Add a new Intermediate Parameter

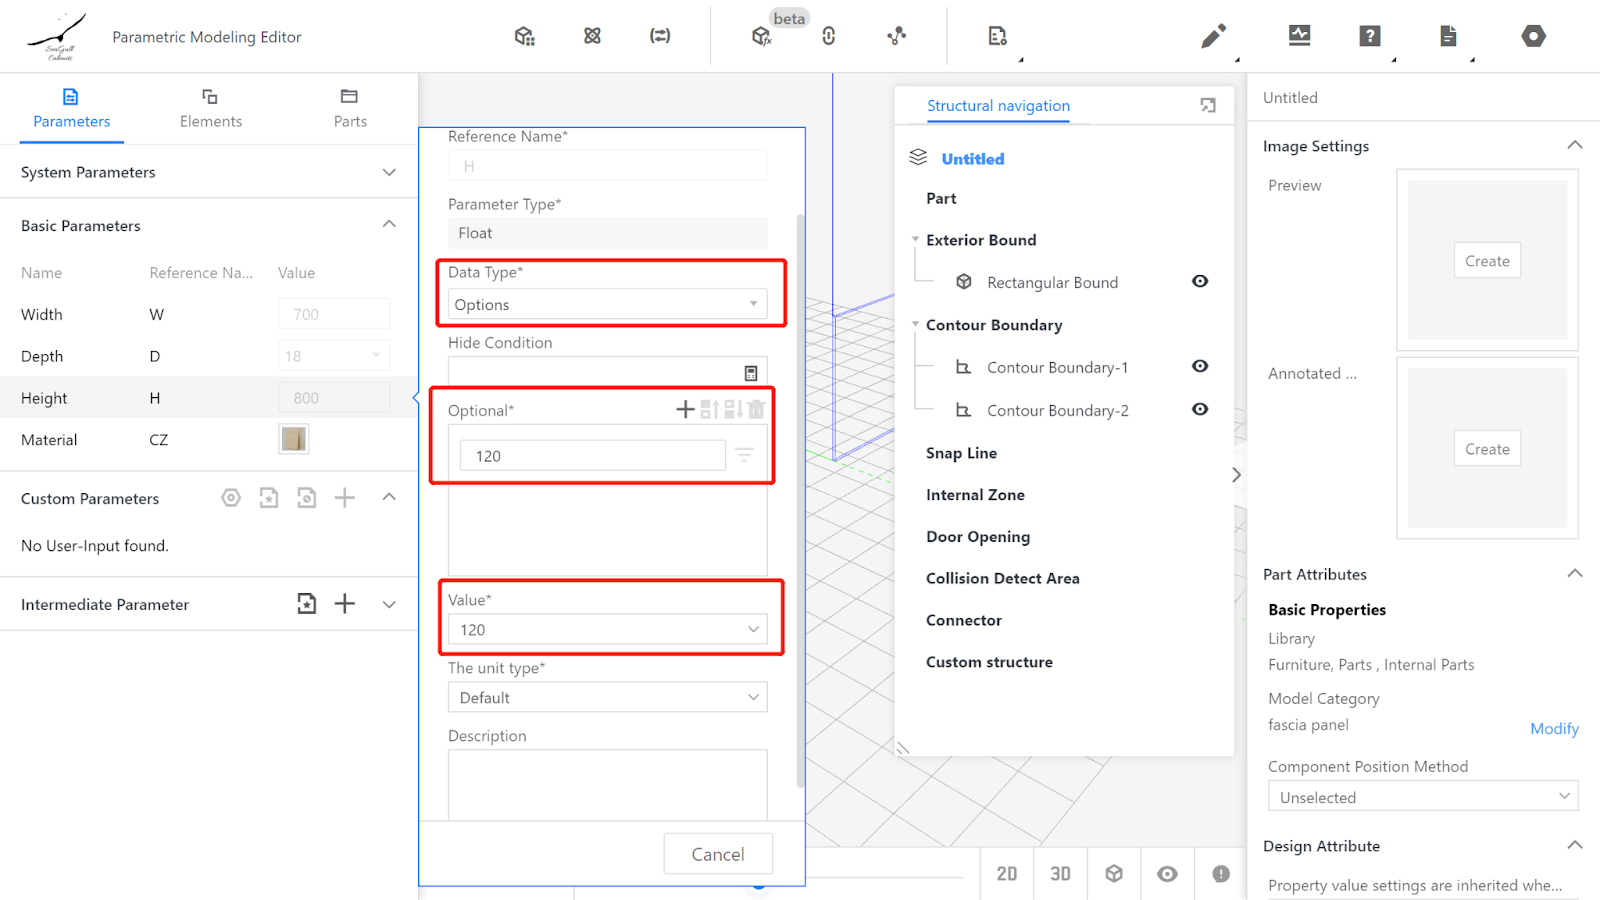point(345,604)
